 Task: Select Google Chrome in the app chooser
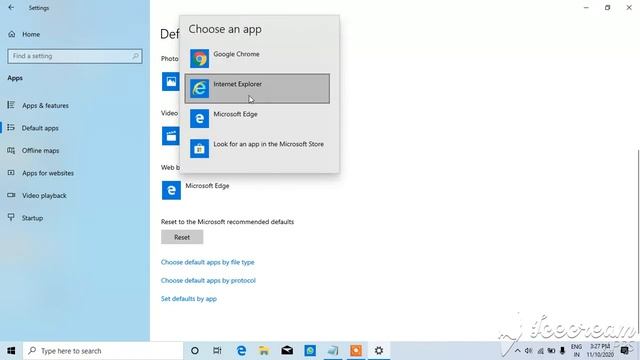(257, 58)
